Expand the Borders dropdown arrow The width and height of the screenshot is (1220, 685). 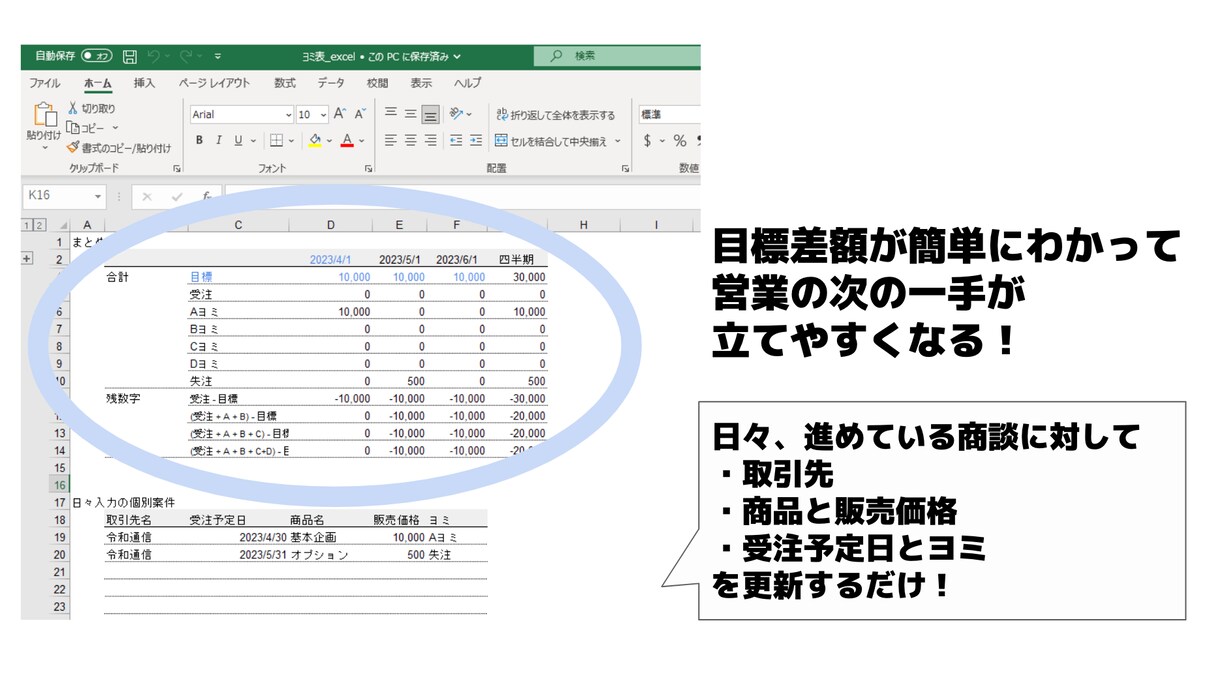293,141
